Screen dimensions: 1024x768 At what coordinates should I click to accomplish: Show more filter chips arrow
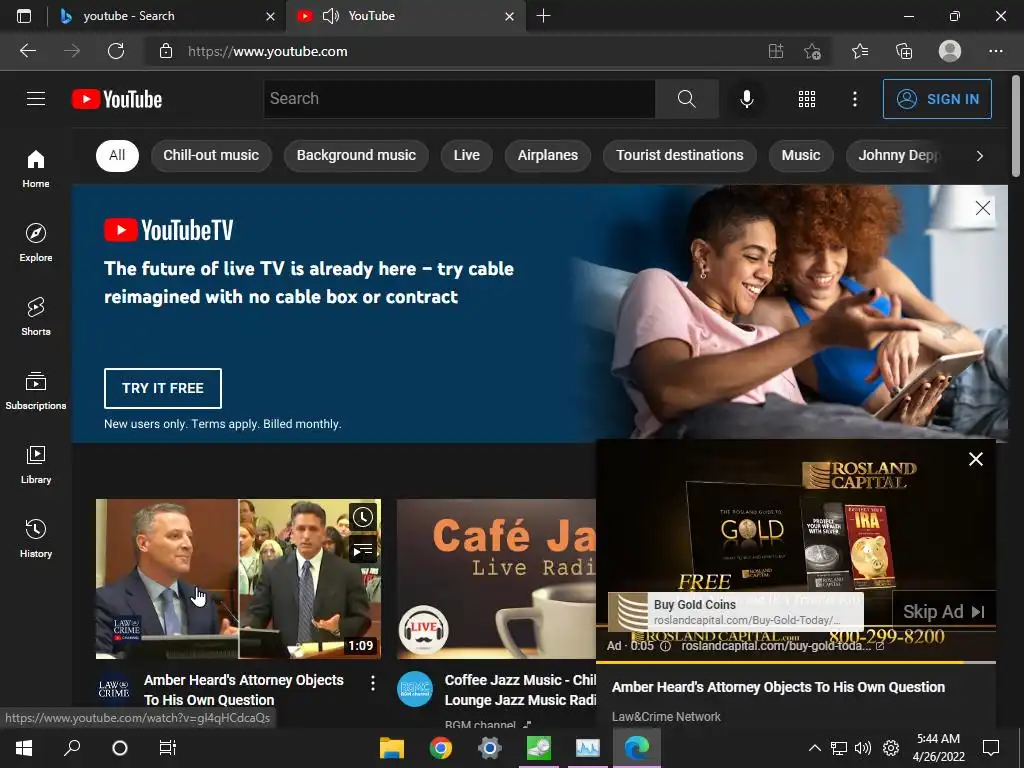979,155
